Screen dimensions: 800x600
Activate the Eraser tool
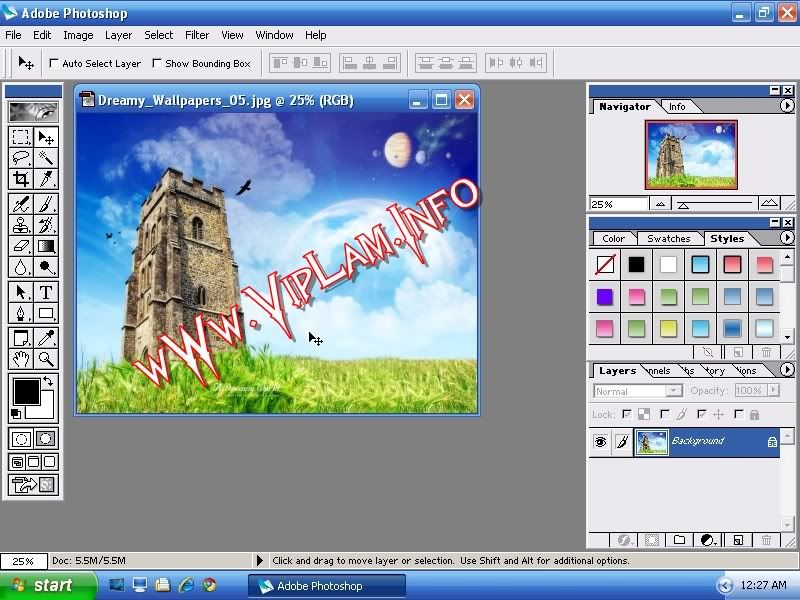21,246
